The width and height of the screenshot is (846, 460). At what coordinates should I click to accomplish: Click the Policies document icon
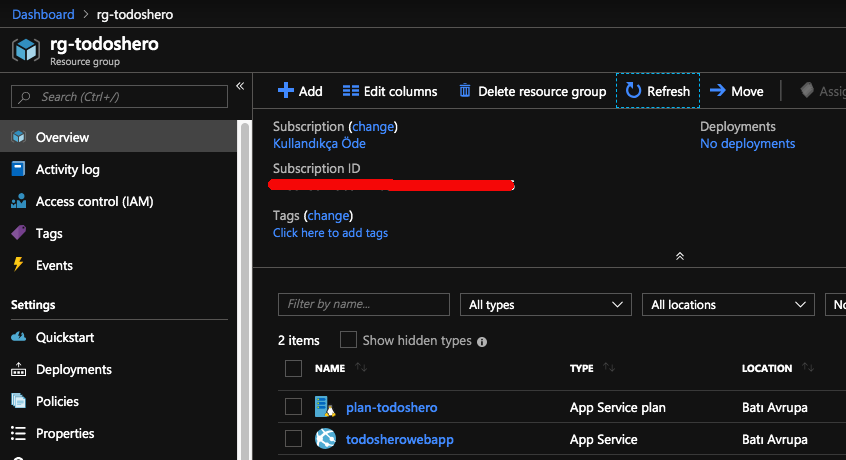tap(18, 401)
